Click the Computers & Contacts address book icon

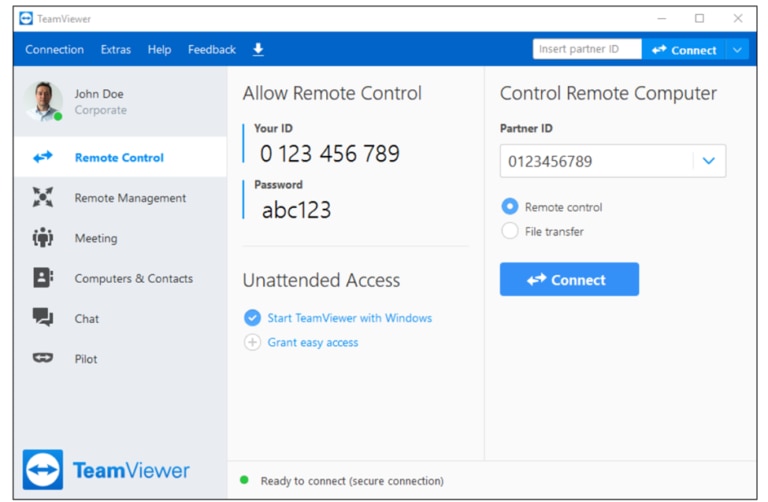[x=43, y=278]
